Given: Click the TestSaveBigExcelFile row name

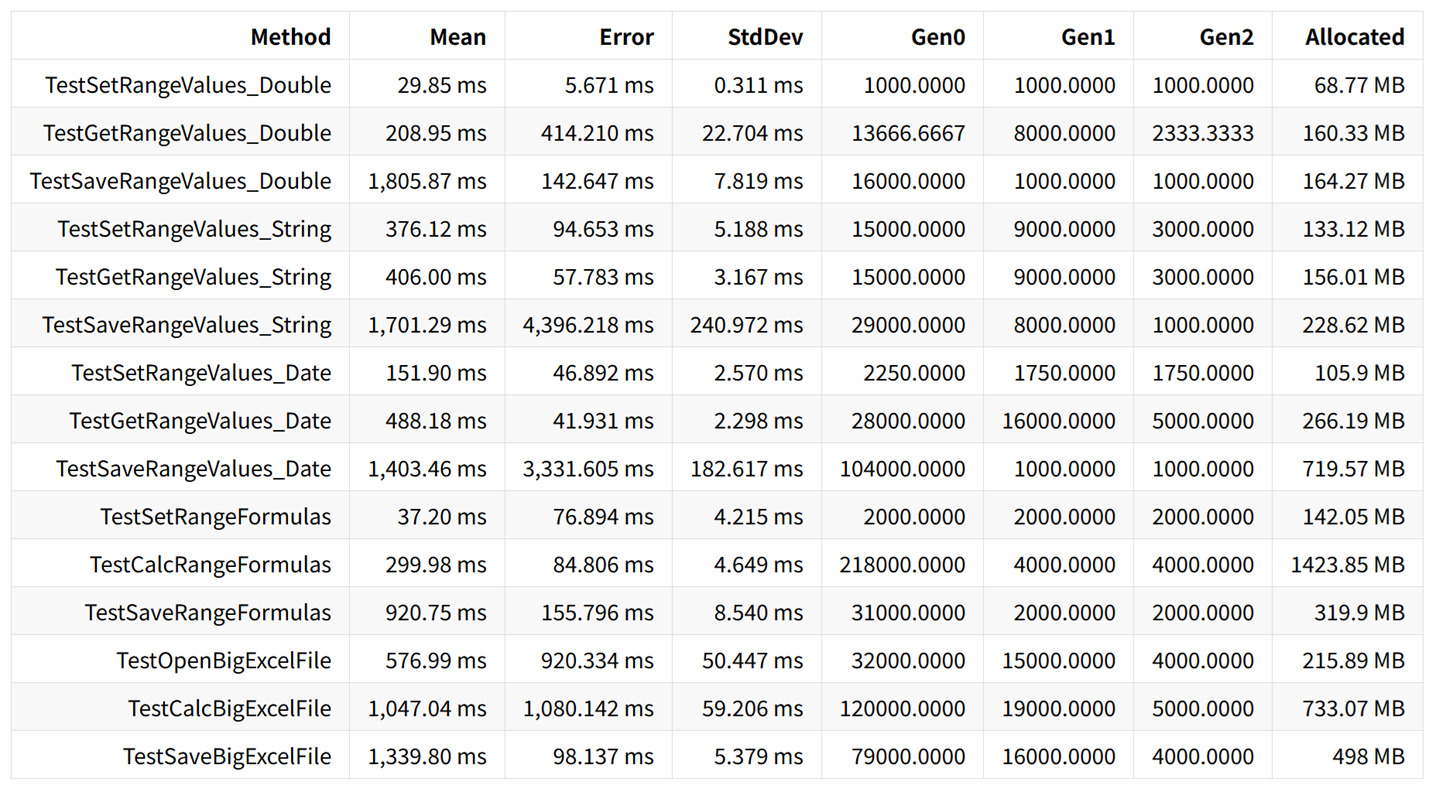Looking at the screenshot, I should pos(227,757).
